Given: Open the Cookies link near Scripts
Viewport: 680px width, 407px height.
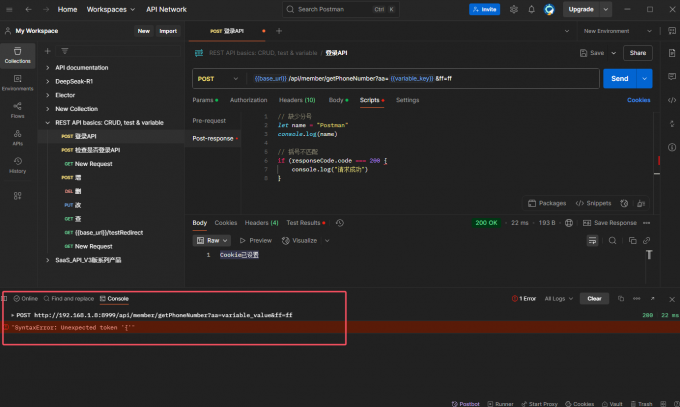Looking at the screenshot, I should (638, 100).
